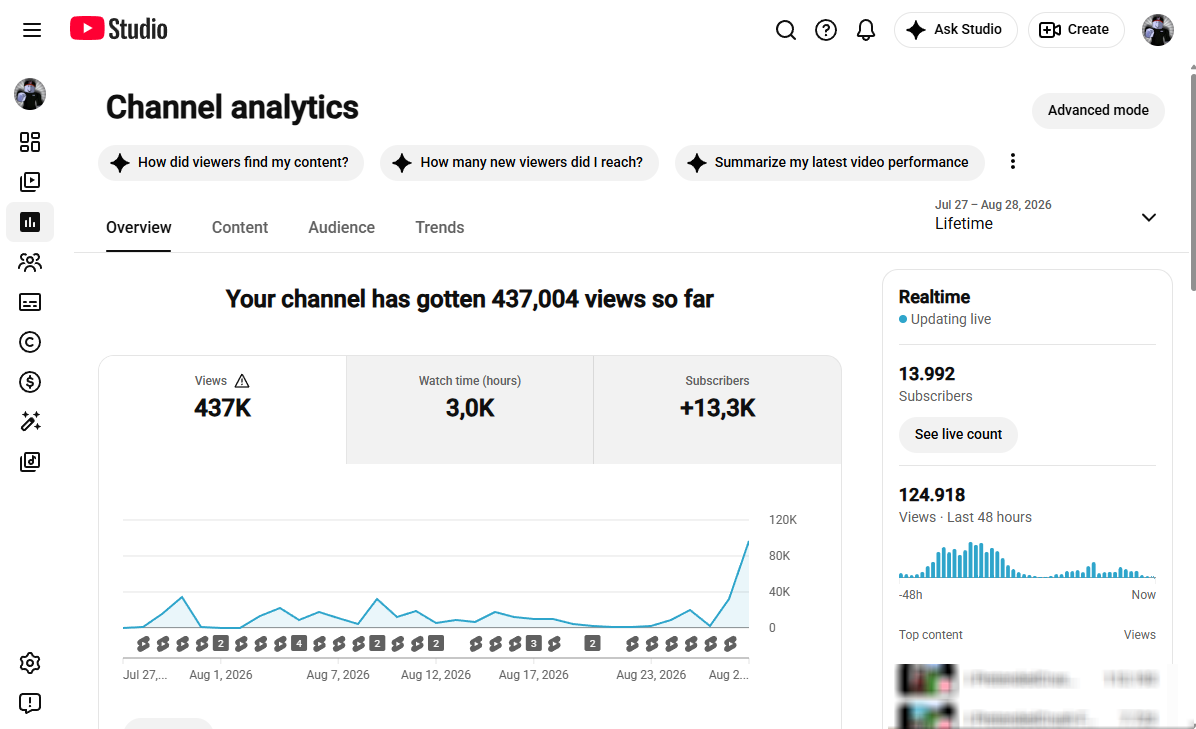Screen dimensions: 1196x729
Task: Open the Subtitles sidebar icon
Action: (30, 302)
